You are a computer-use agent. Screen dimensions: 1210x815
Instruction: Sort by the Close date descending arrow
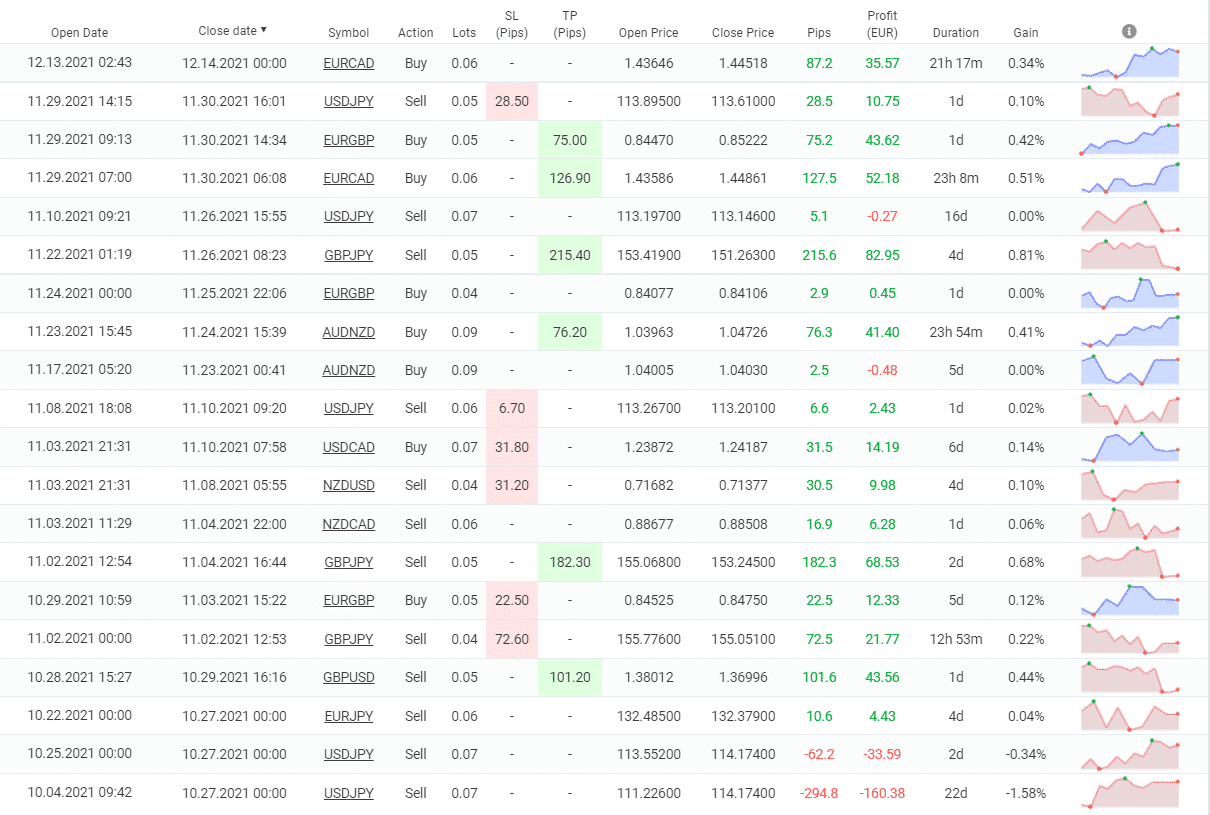(x=264, y=30)
